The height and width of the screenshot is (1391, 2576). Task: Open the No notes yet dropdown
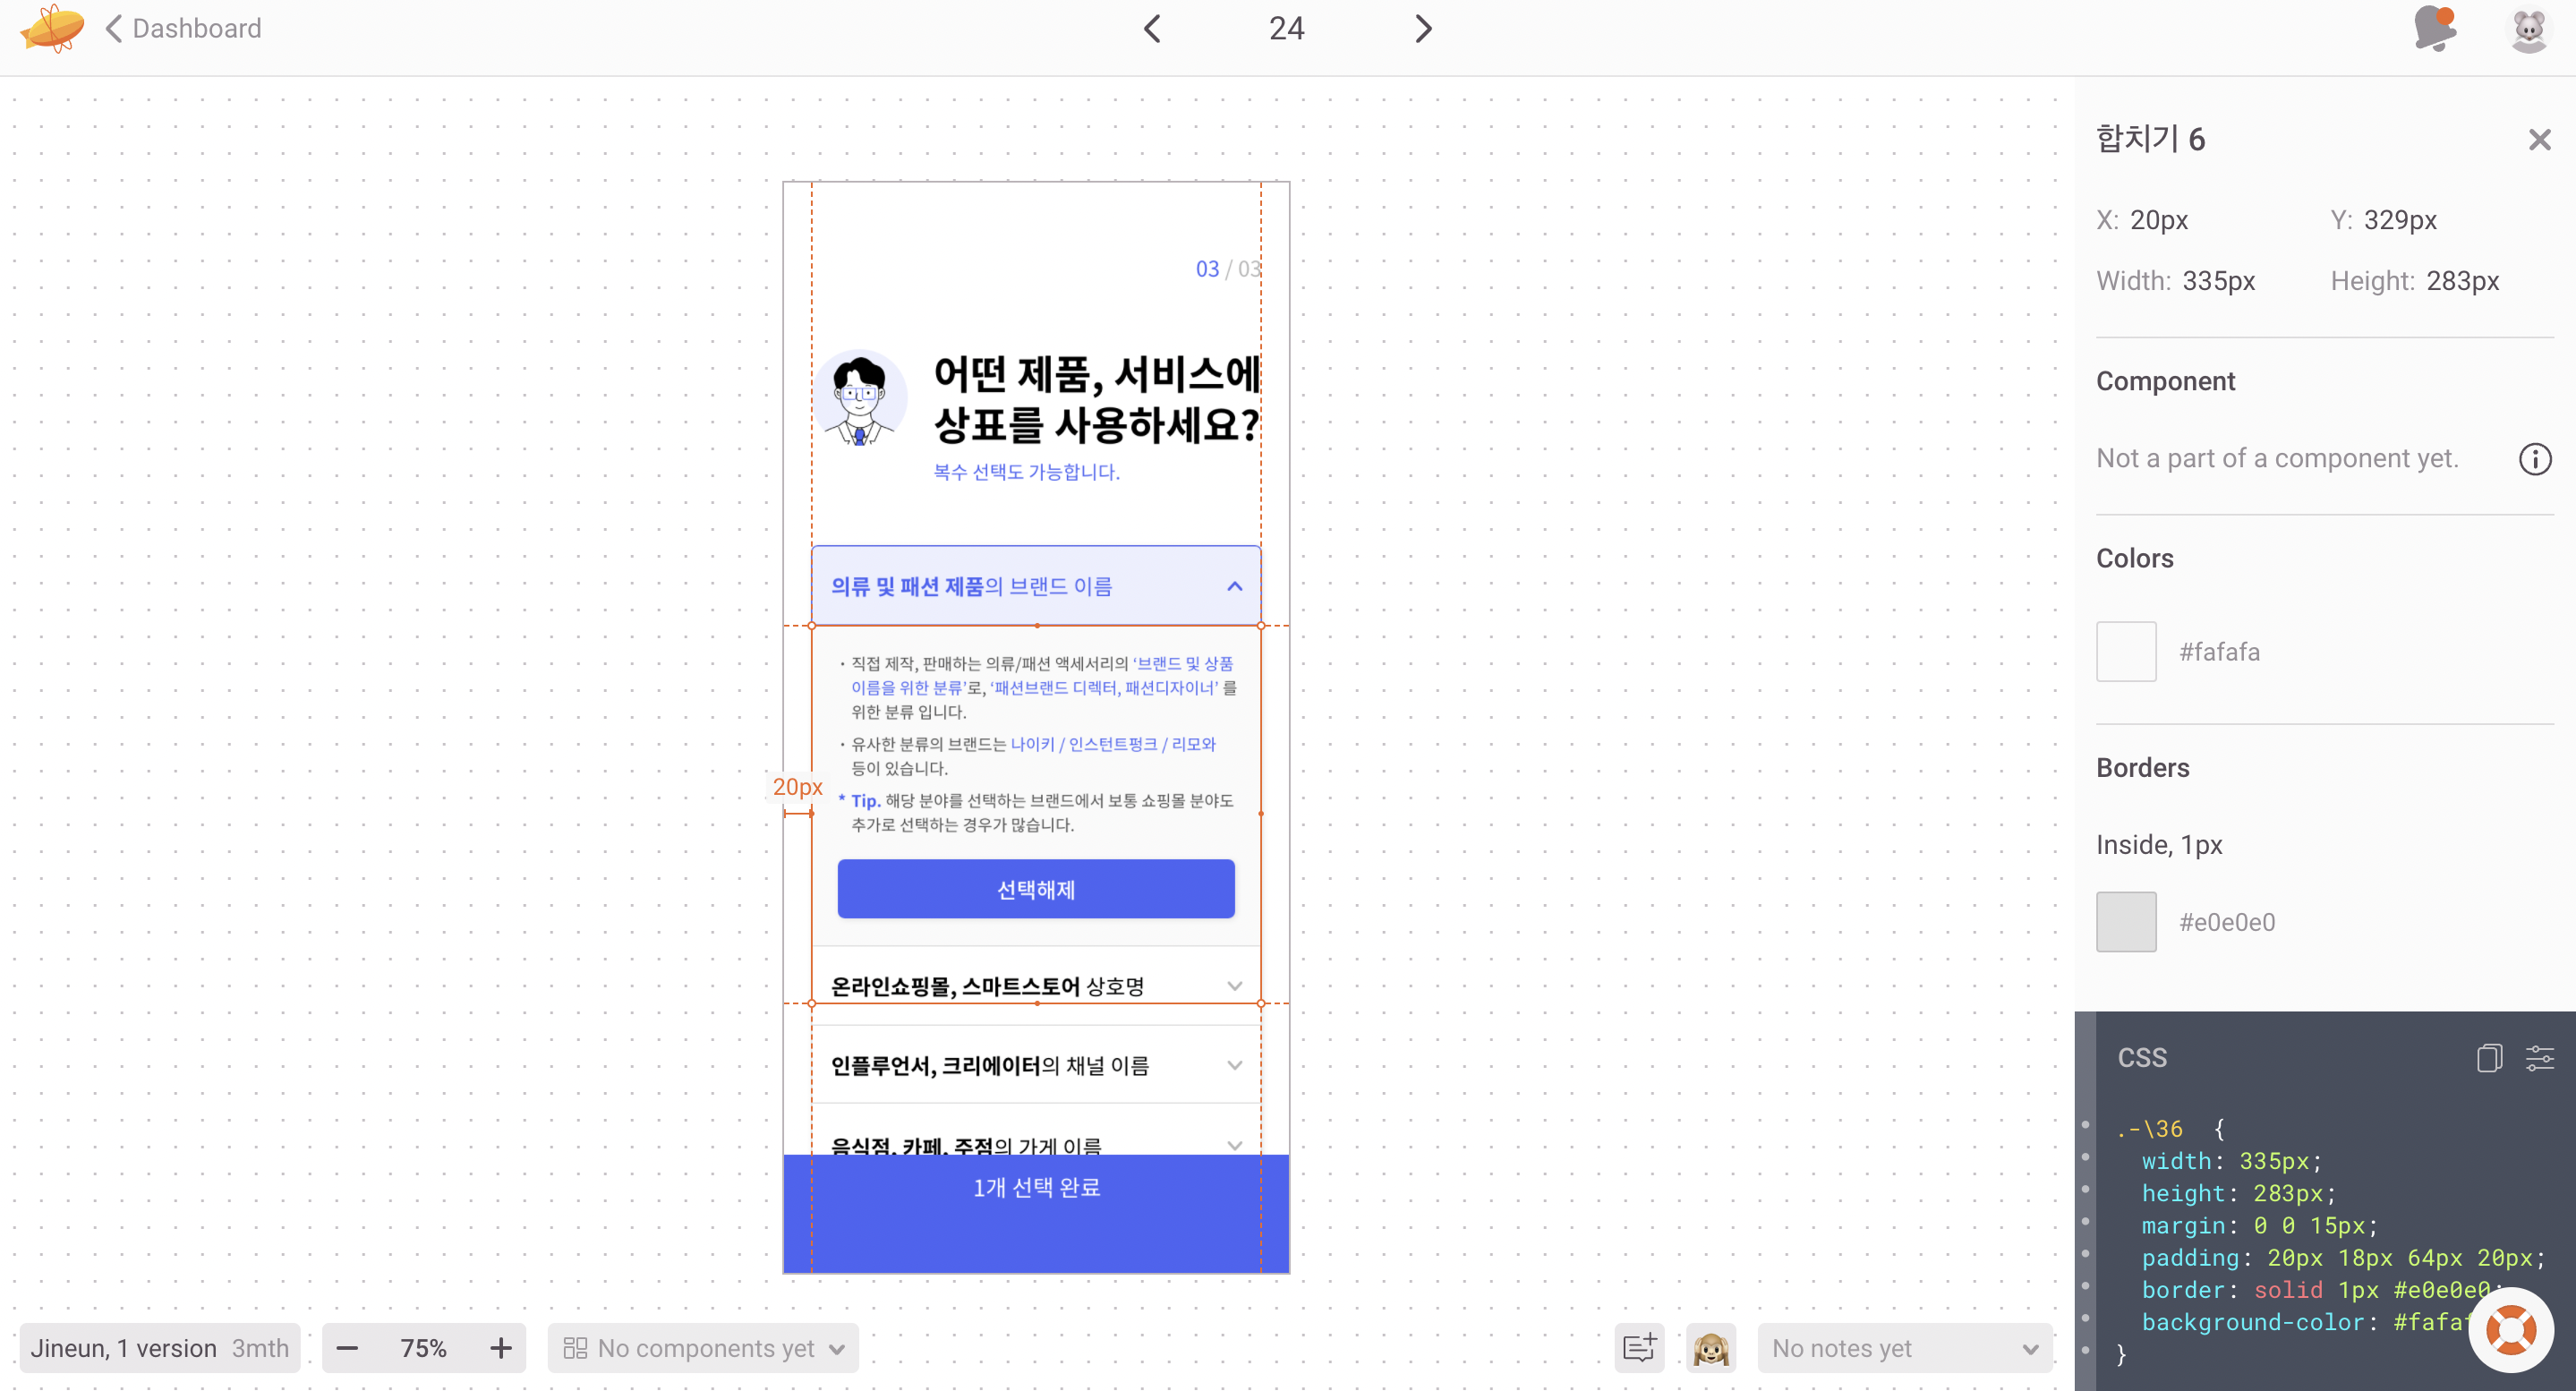point(1904,1348)
